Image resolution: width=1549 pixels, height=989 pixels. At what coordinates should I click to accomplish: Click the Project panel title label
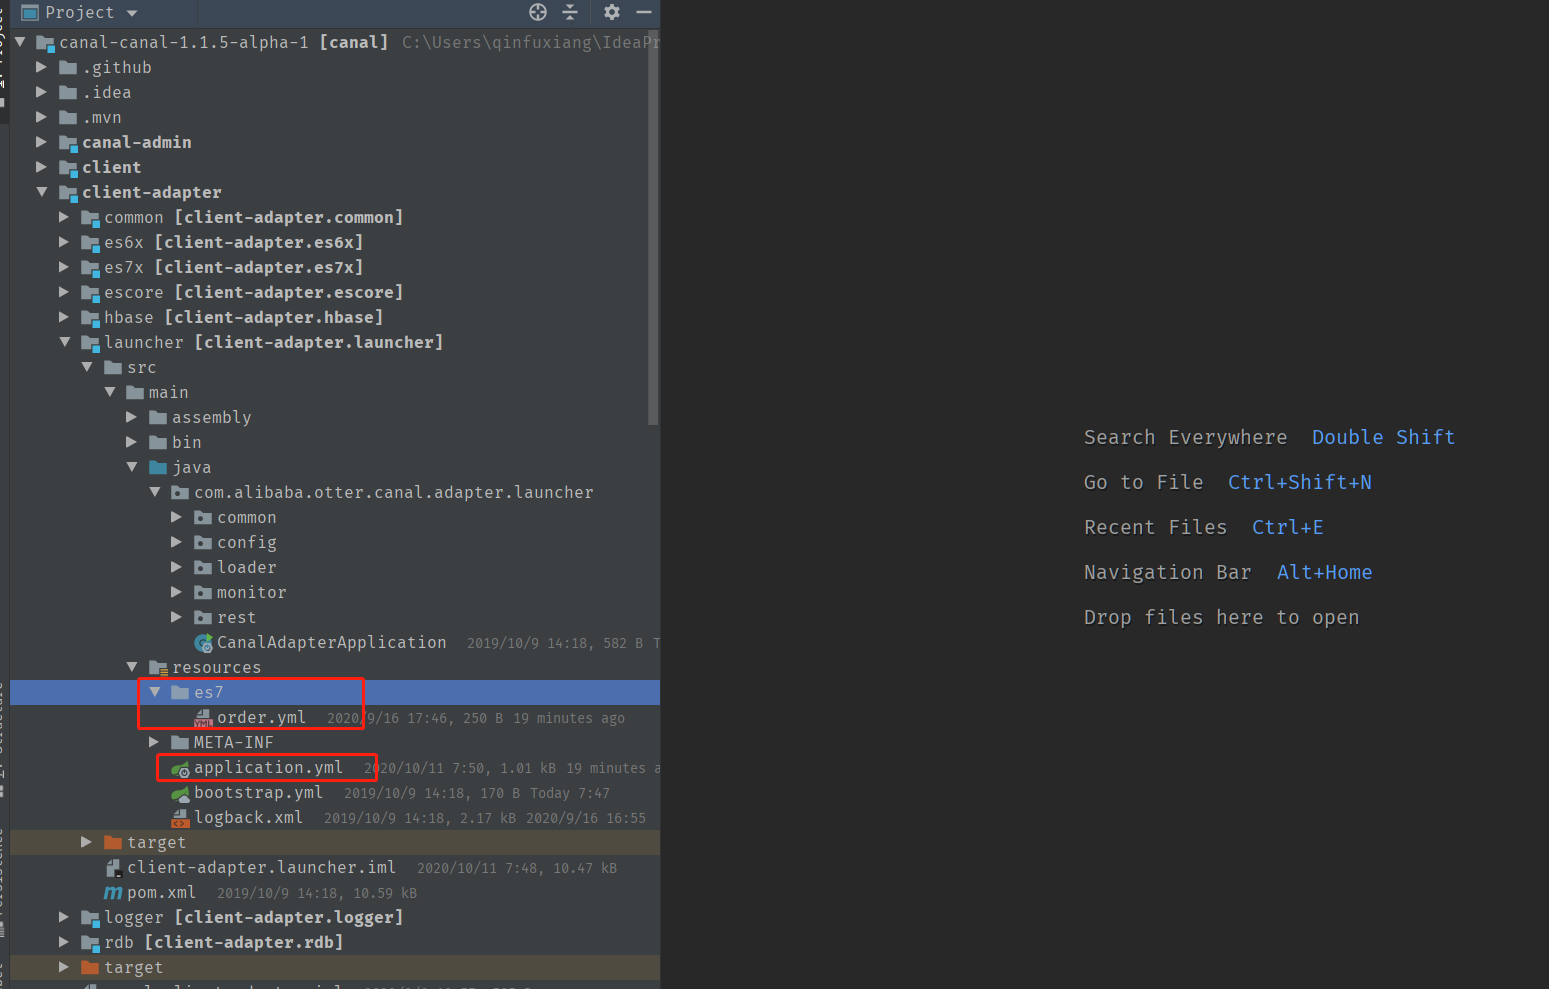point(79,12)
